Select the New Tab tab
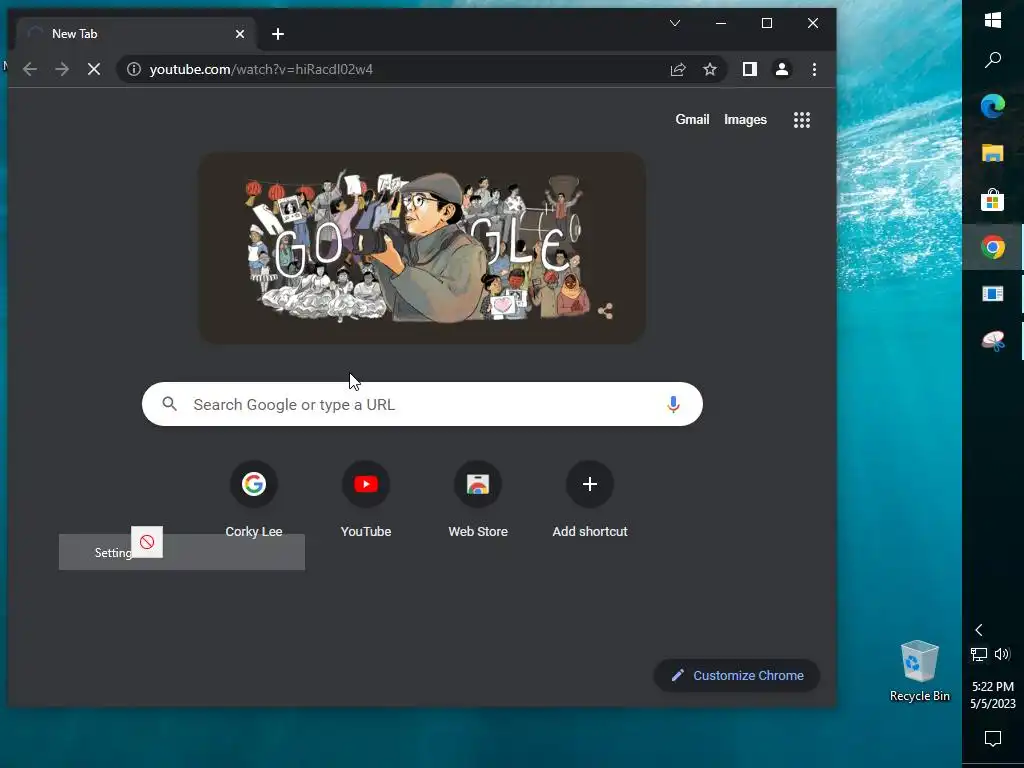 coord(135,34)
